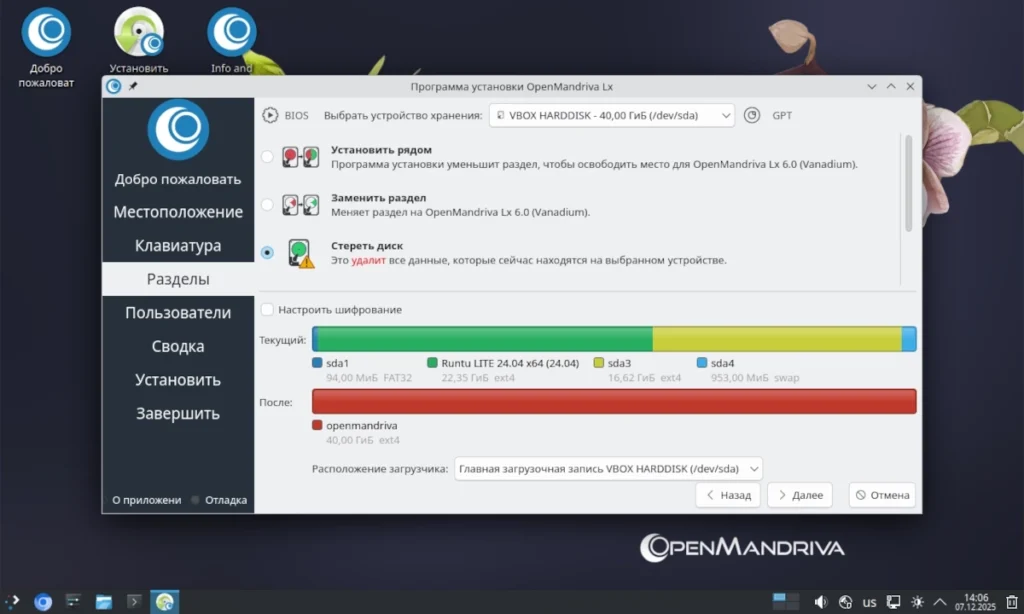Click the 953,00 МиБ swap size text
Image resolution: width=1024 pixels, height=614 pixels.
coord(755,378)
